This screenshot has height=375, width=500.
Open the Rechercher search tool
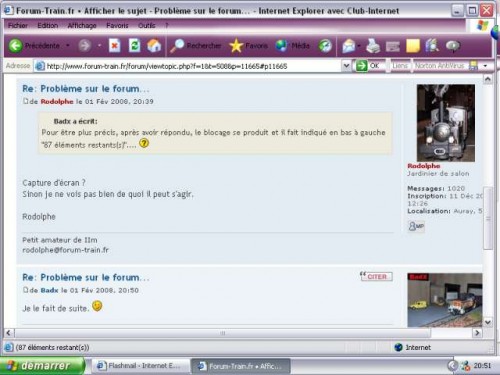click(x=196, y=46)
